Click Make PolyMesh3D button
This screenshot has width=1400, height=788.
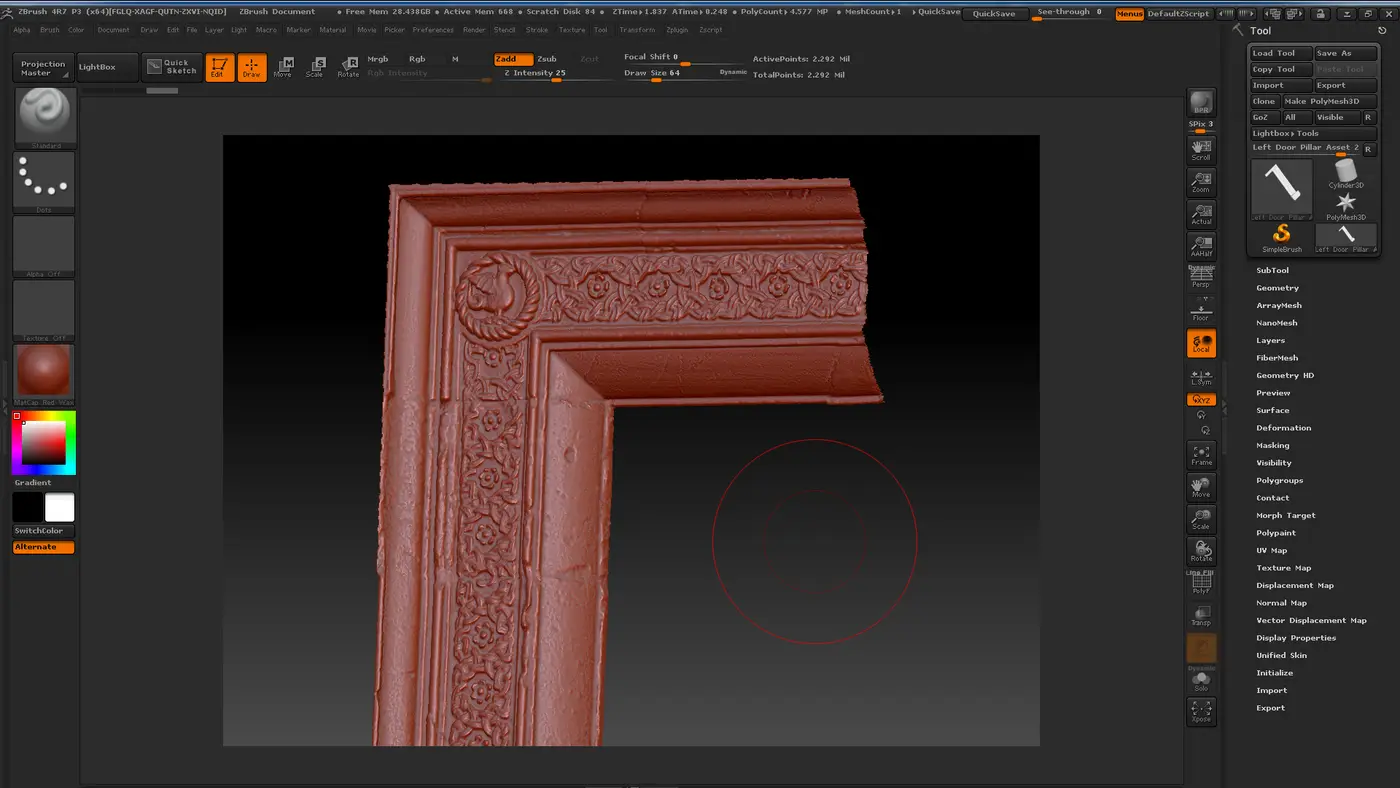pos(1329,101)
